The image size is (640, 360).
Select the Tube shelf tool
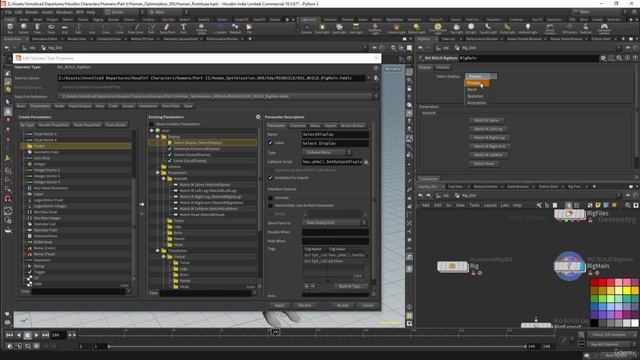(37, 28)
